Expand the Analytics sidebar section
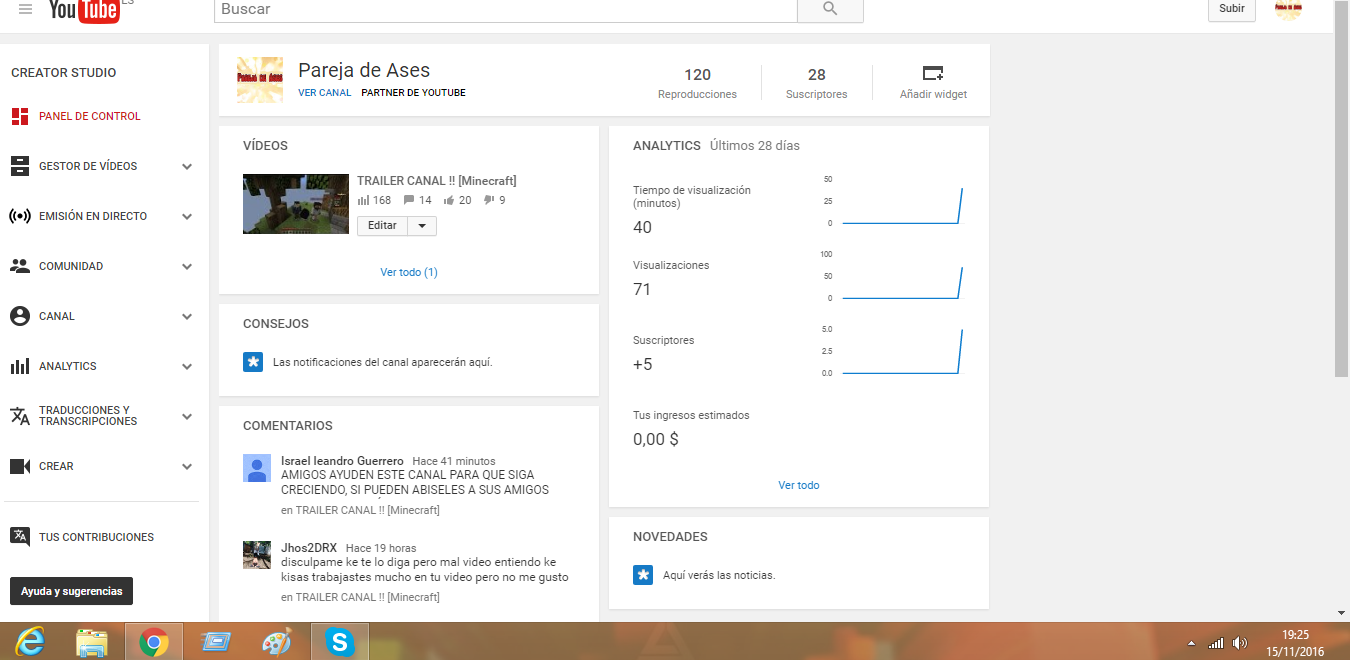This screenshot has height=660, width=1351. [187, 367]
